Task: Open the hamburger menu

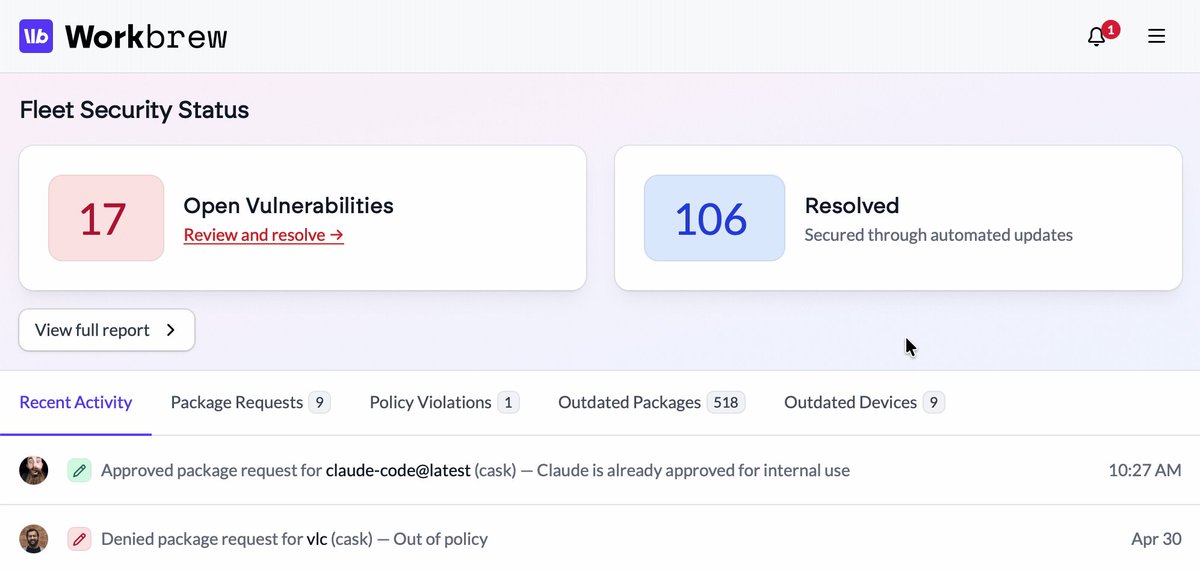Action: pyautogui.click(x=1156, y=37)
